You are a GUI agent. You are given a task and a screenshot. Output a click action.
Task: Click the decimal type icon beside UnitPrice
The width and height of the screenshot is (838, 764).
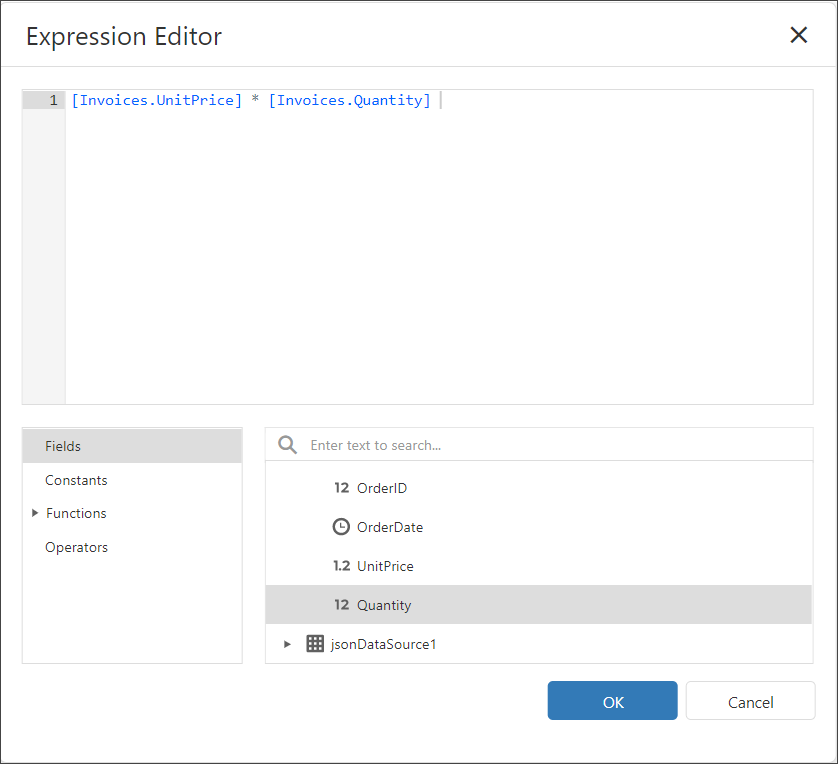pyautogui.click(x=341, y=566)
